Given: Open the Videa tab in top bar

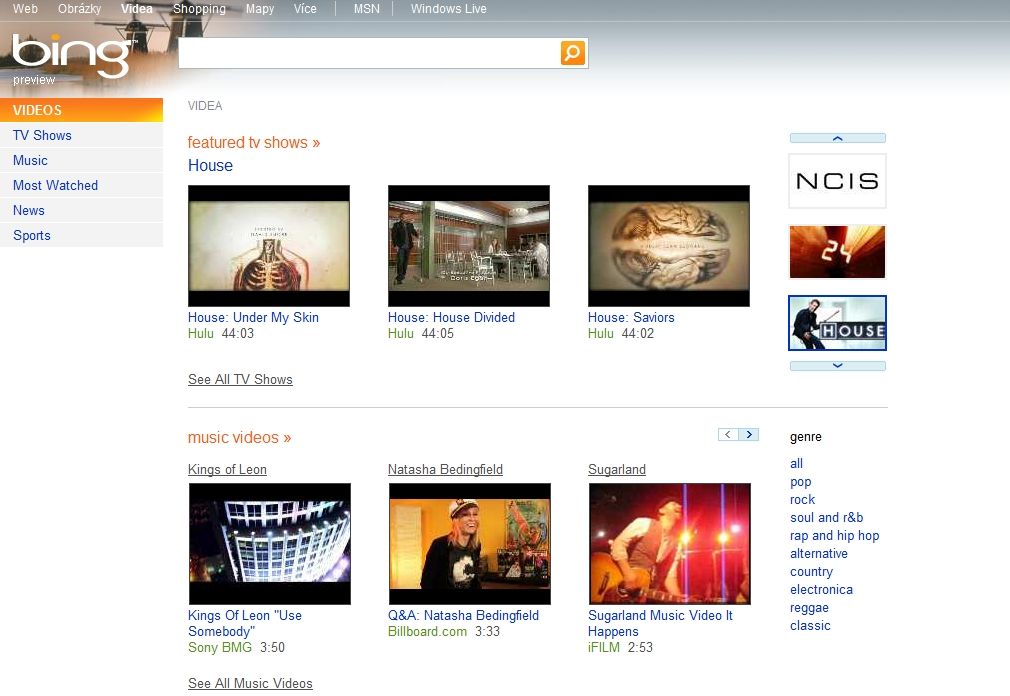Looking at the screenshot, I should pyautogui.click(x=137, y=9).
